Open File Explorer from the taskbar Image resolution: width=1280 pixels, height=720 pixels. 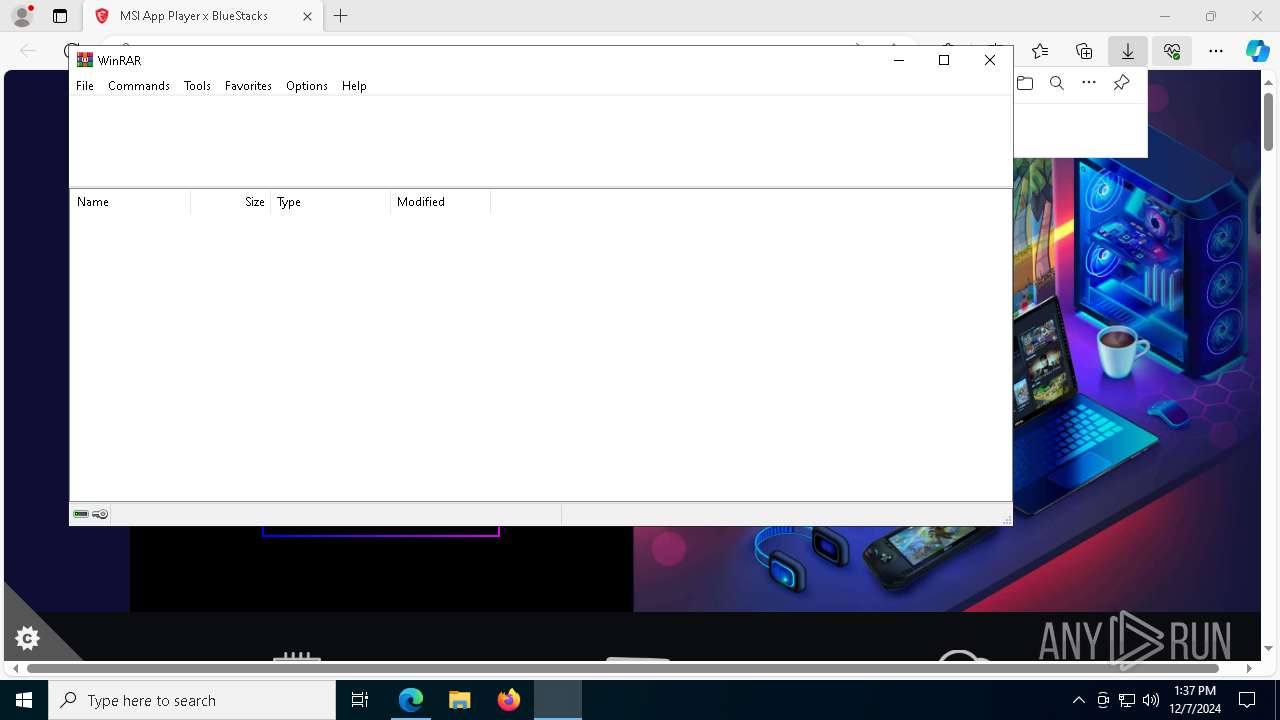point(460,700)
